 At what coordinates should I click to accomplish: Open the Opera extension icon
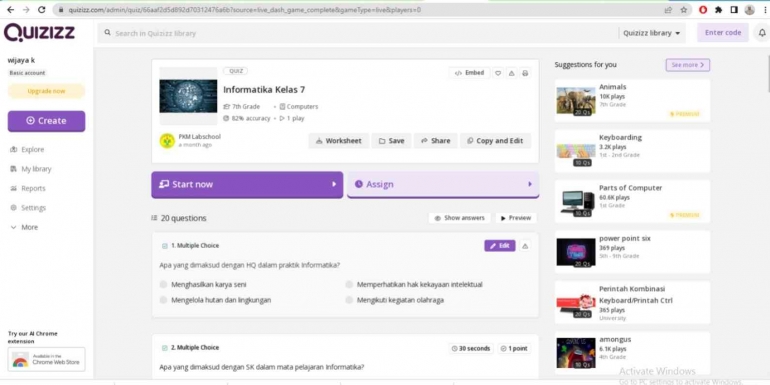[x=703, y=10]
